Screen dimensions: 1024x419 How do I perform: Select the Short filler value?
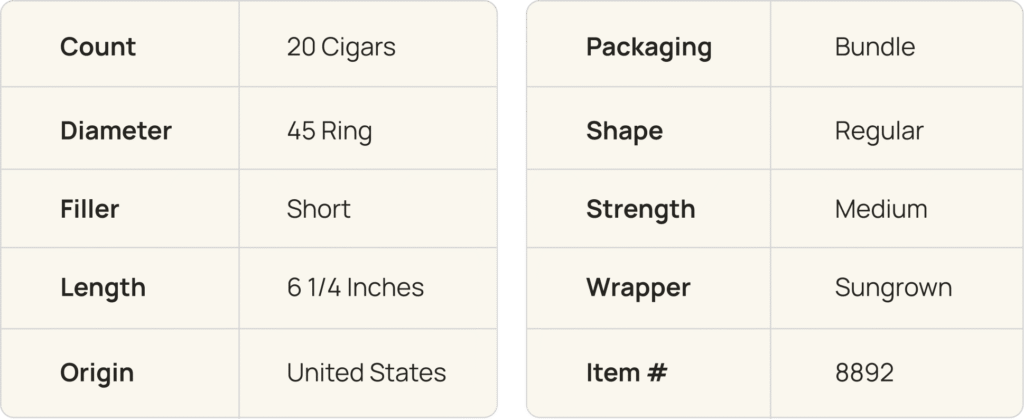(318, 209)
